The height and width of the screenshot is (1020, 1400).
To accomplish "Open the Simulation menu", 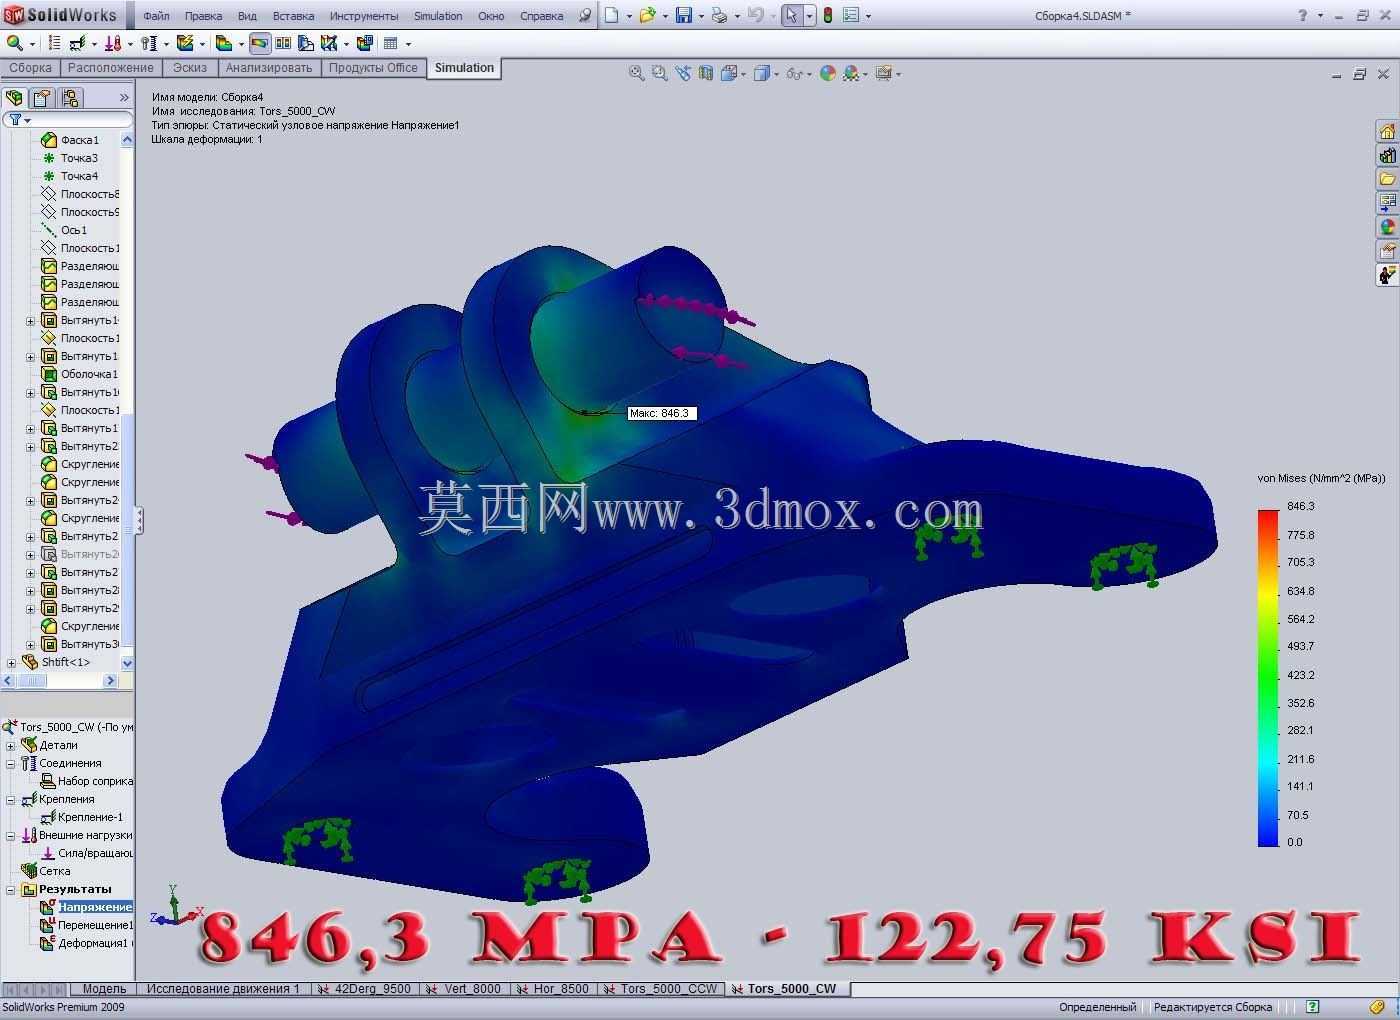I will pos(438,16).
